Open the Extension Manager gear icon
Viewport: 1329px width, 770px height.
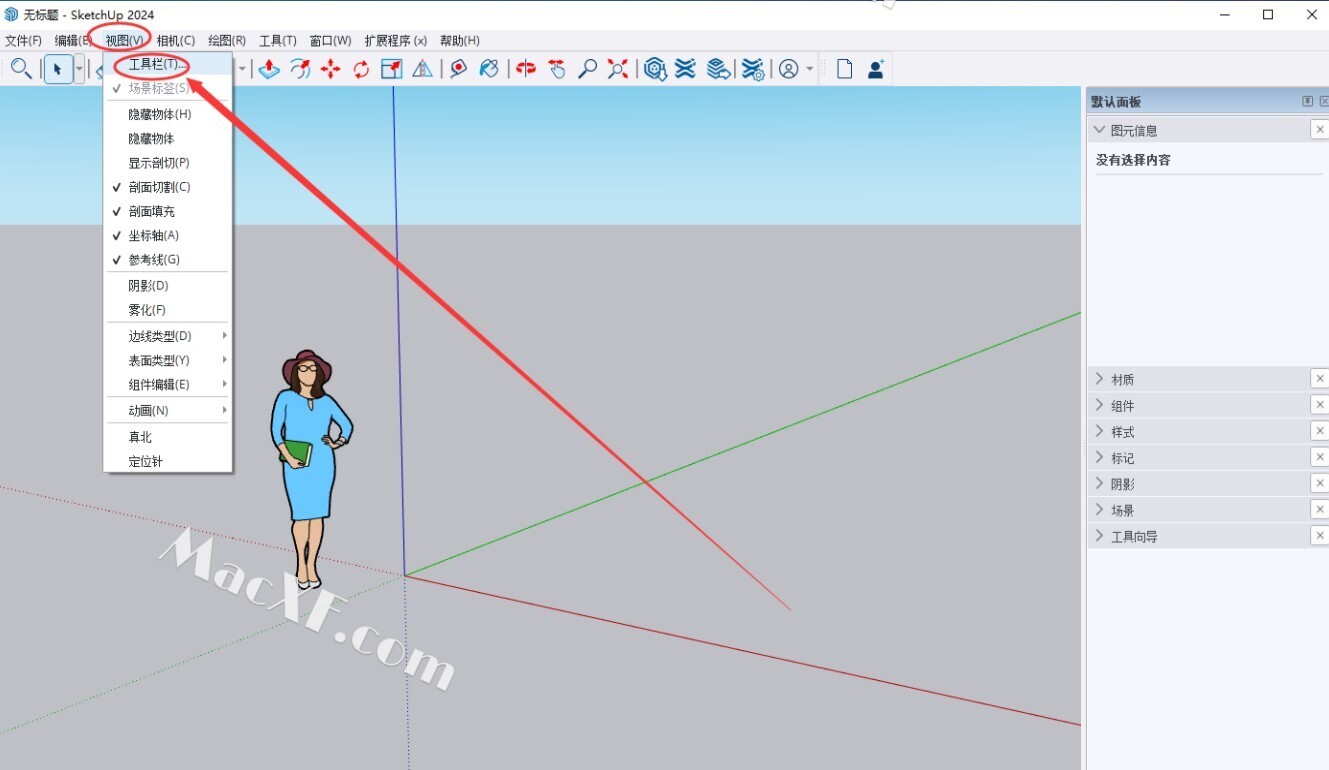pyautogui.click(x=752, y=69)
